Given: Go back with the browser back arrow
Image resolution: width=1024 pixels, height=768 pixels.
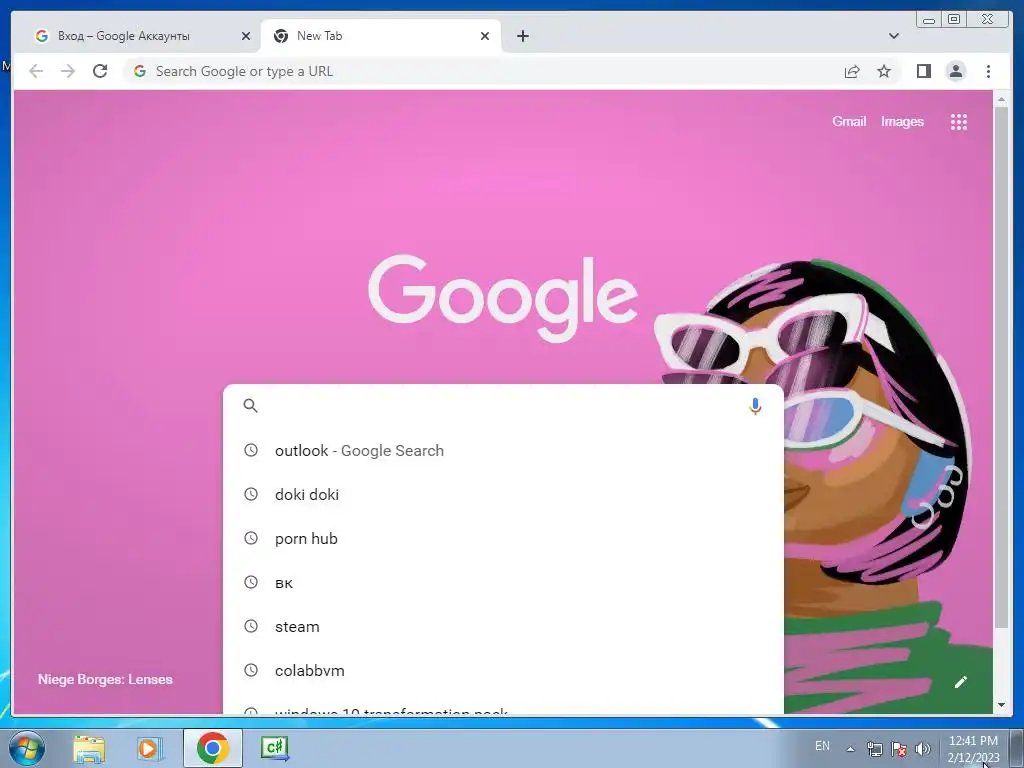Looking at the screenshot, I should click(x=36, y=71).
